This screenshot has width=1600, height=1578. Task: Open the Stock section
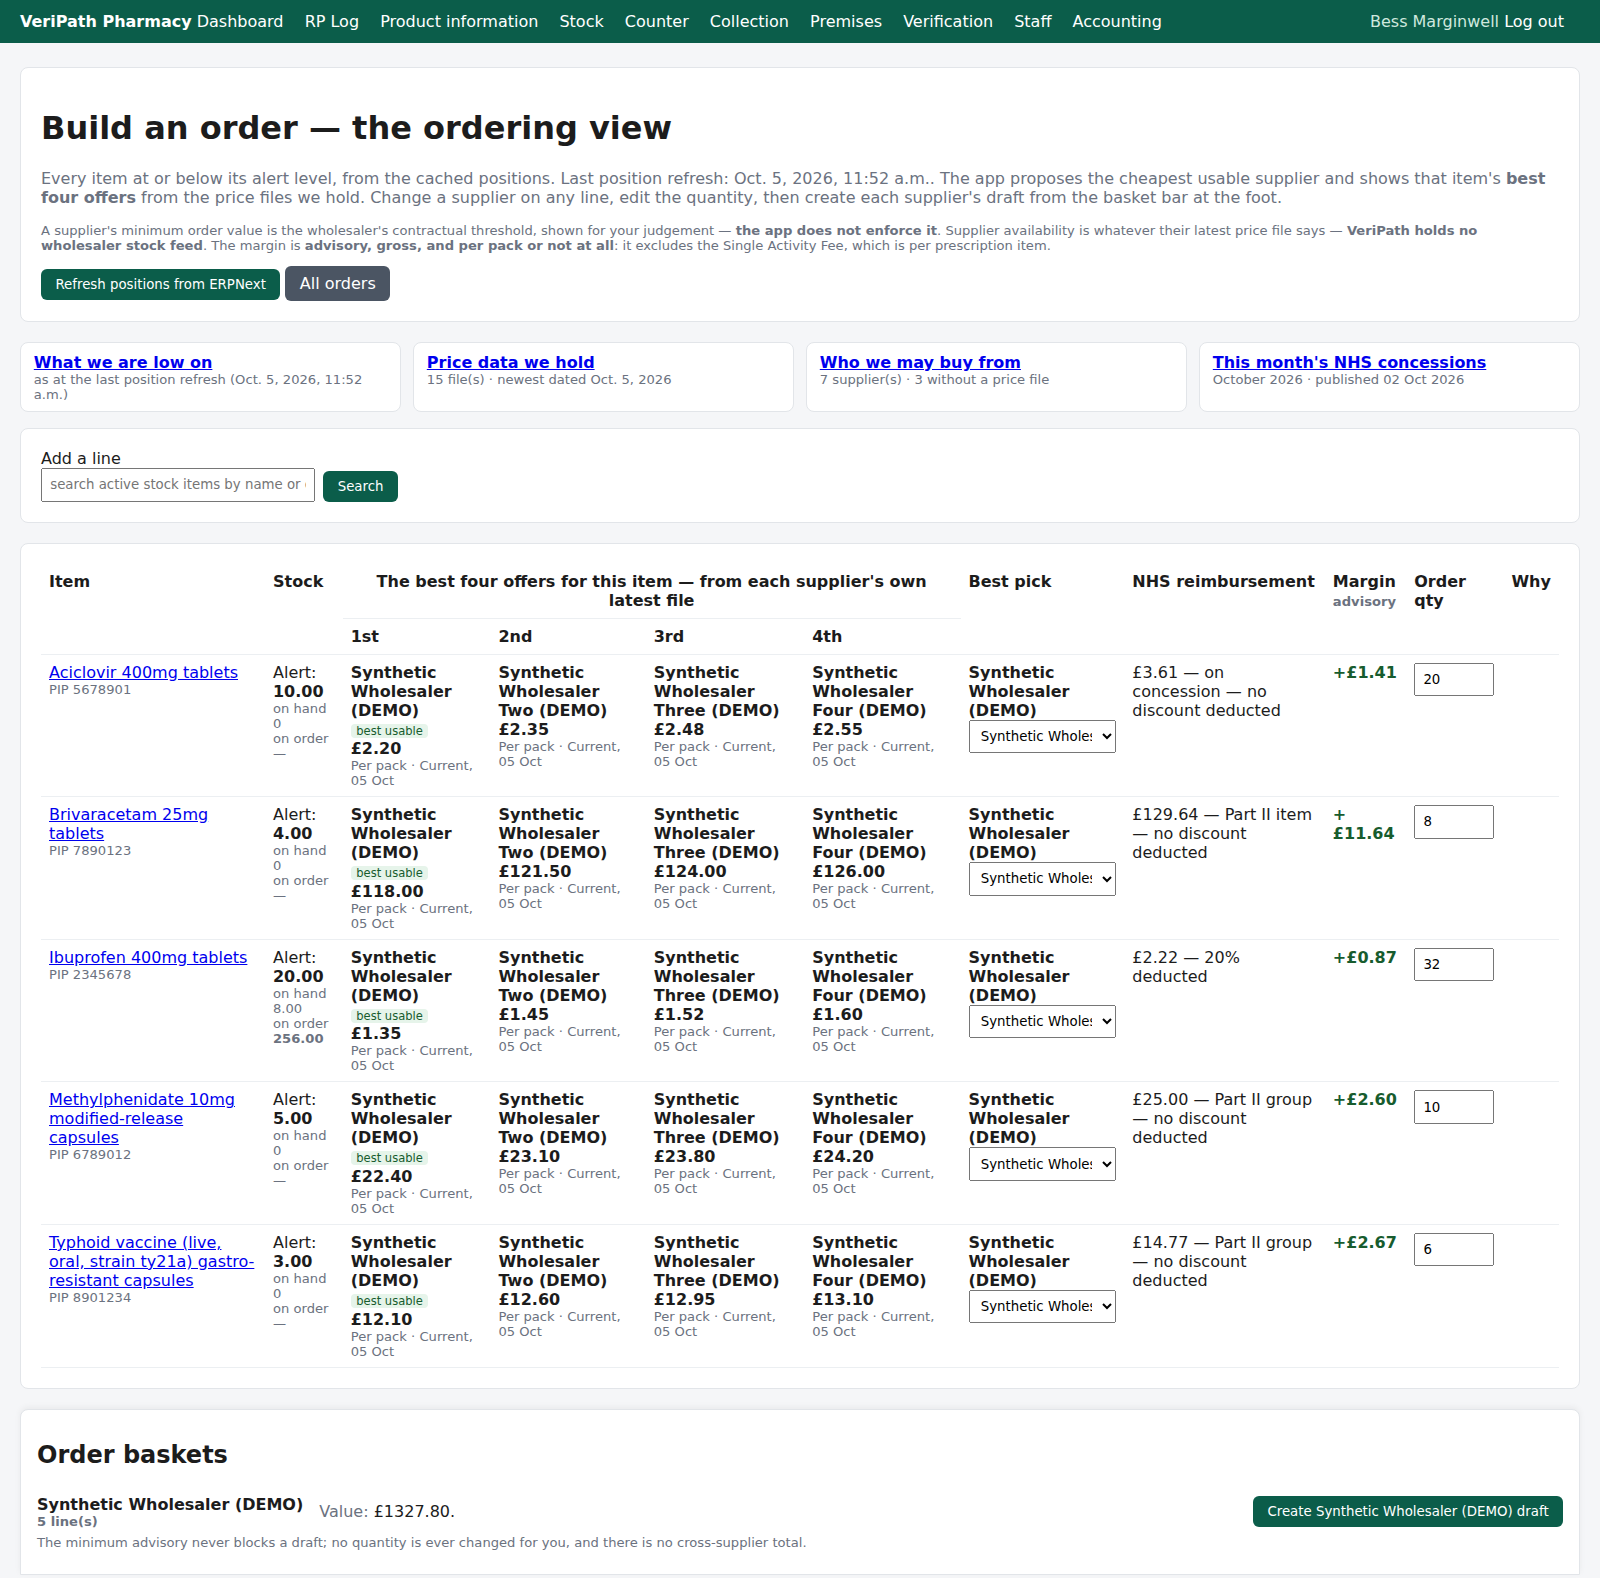click(x=581, y=21)
